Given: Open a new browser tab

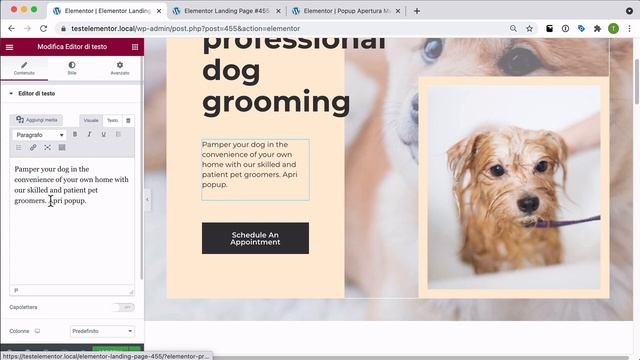Looking at the screenshot, I should tap(417, 11).
